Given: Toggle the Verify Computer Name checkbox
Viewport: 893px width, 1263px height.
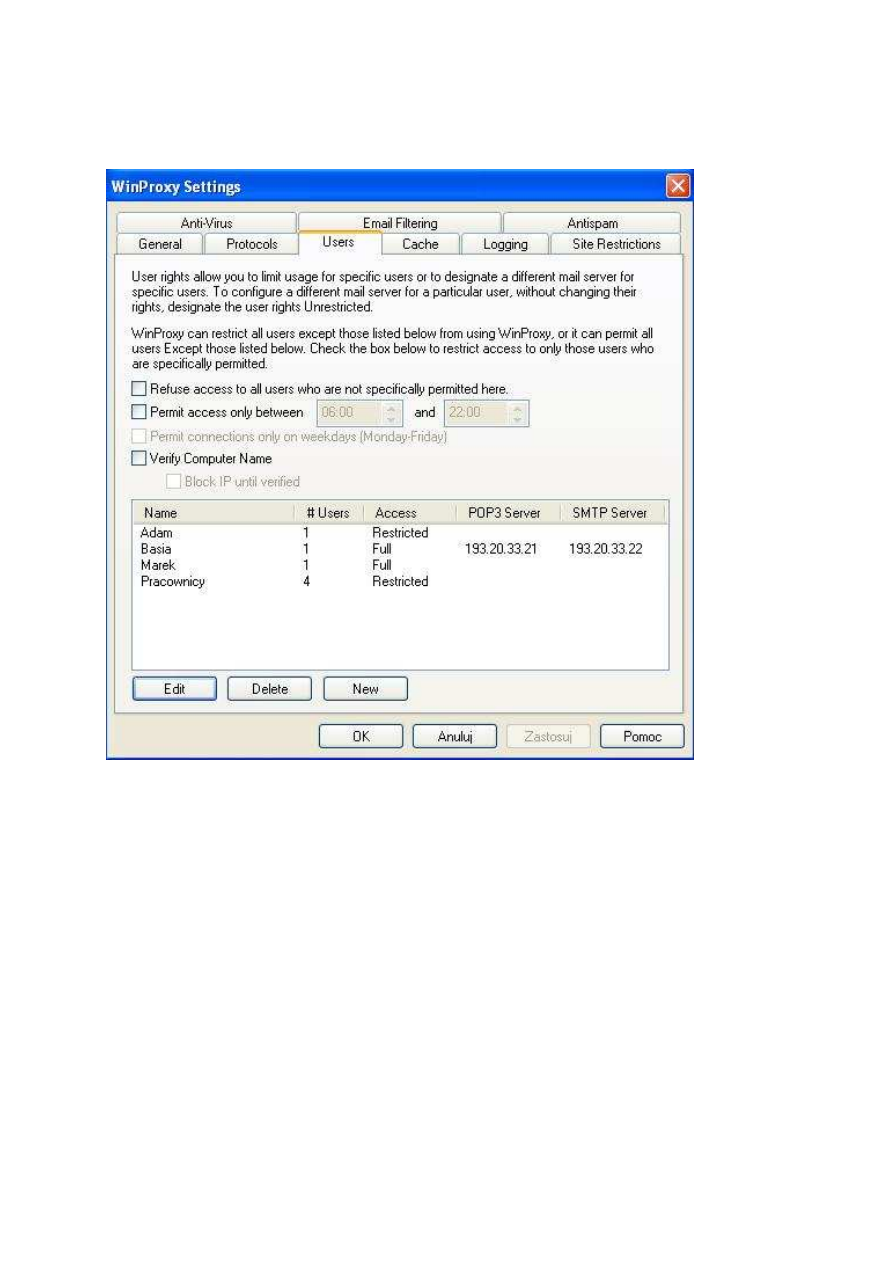Looking at the screenshot, I should coord(138,458).
